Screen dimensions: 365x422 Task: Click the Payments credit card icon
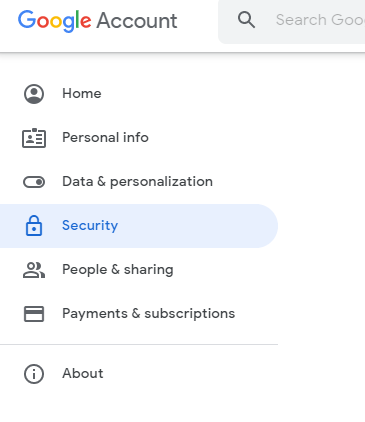coord(34,314)
